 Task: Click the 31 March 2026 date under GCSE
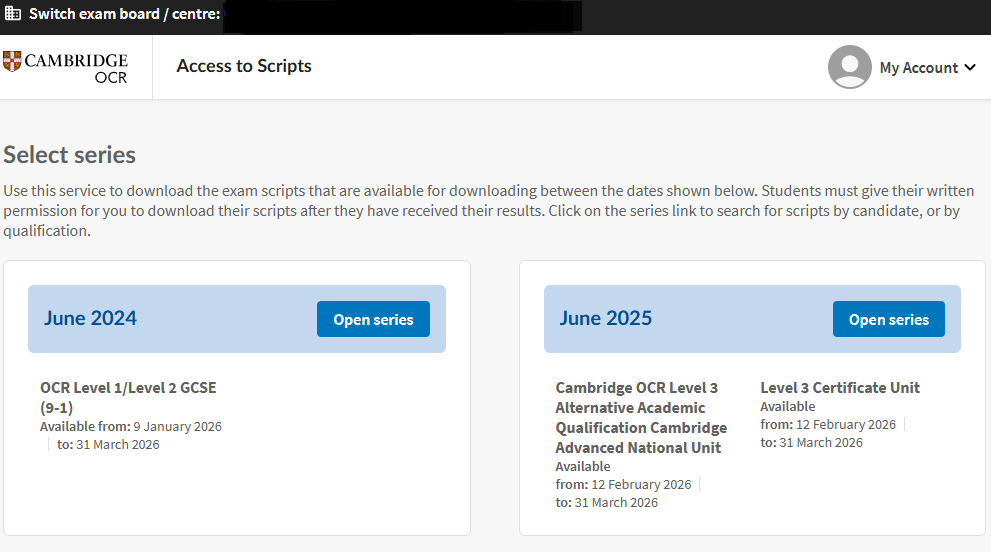click(x=117, y=444)
